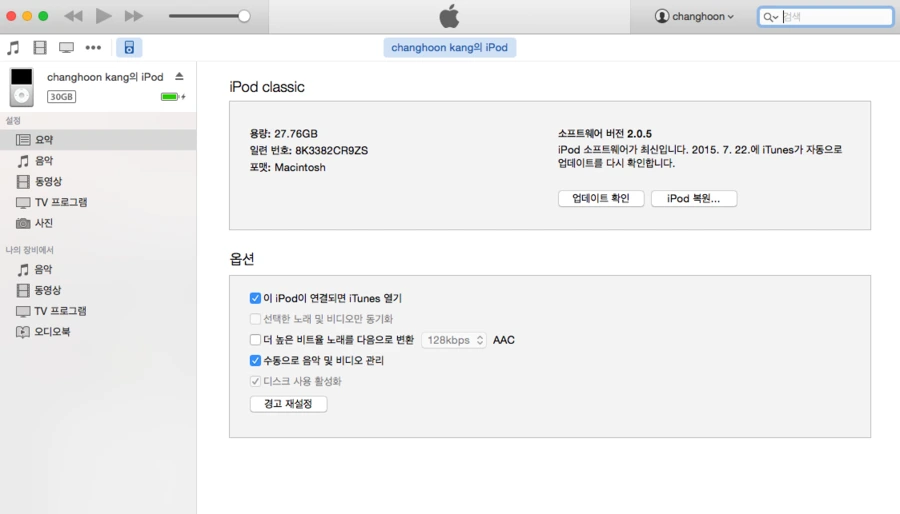Viewport: 900px width, 514px height.
Task: Open 요약 in settings sidebar
Action: (x=98, y=139)
